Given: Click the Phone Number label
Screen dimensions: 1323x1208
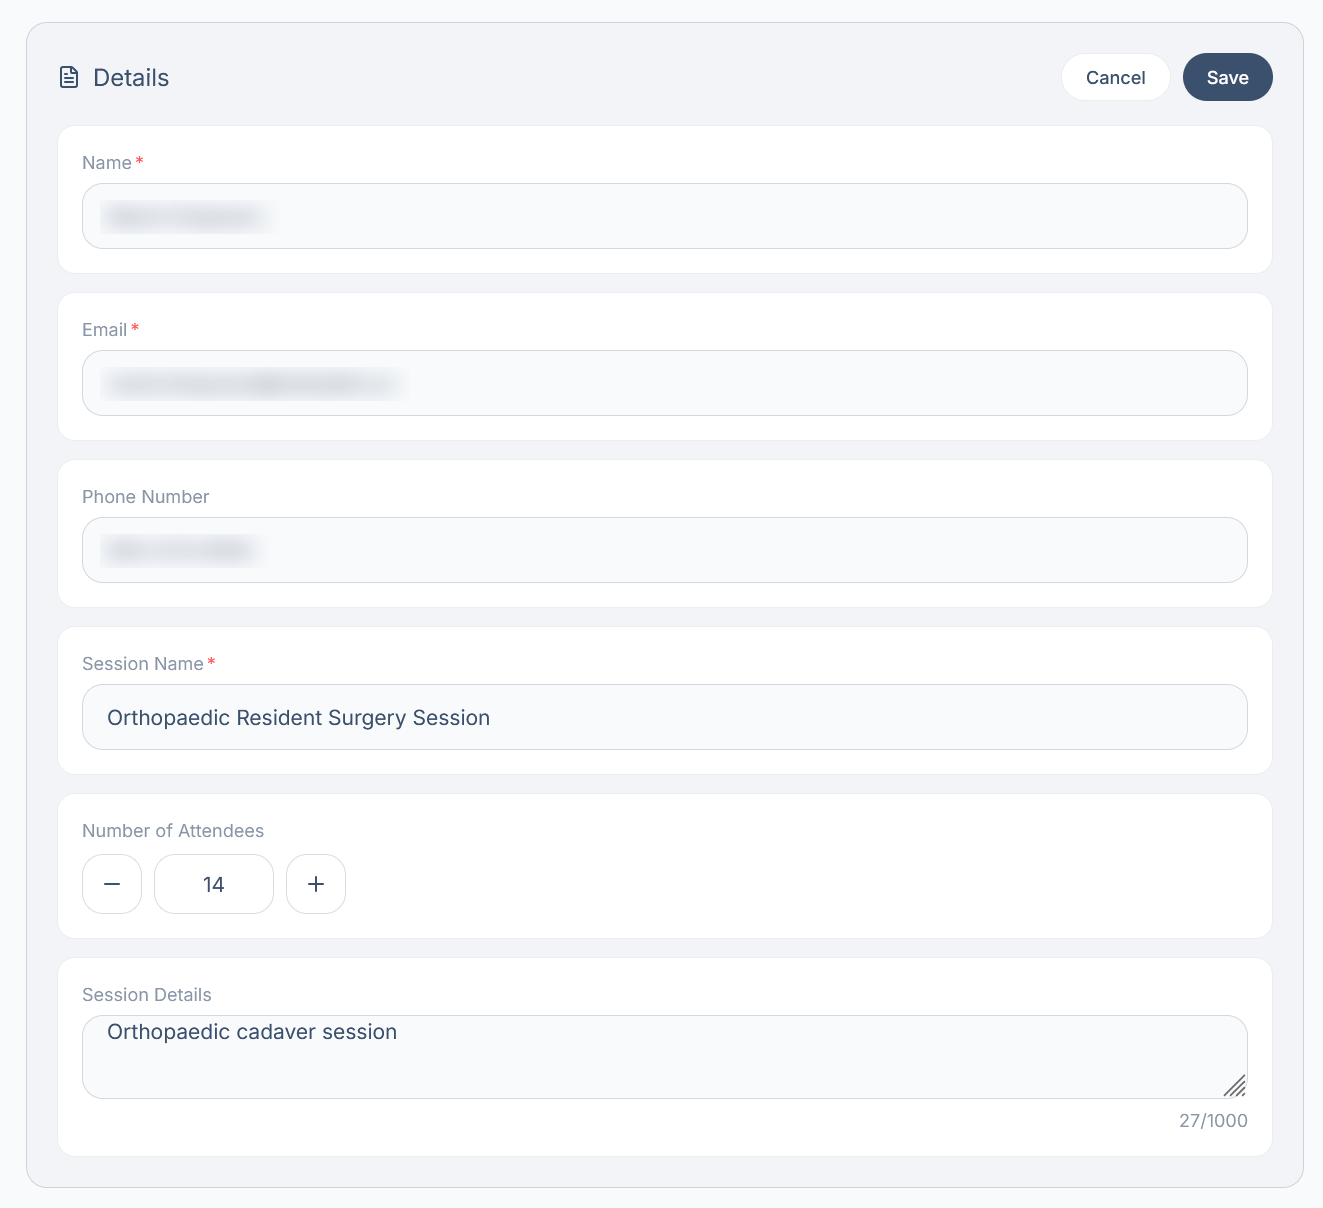Looking at the screenshot, I should tap(146, 497).
